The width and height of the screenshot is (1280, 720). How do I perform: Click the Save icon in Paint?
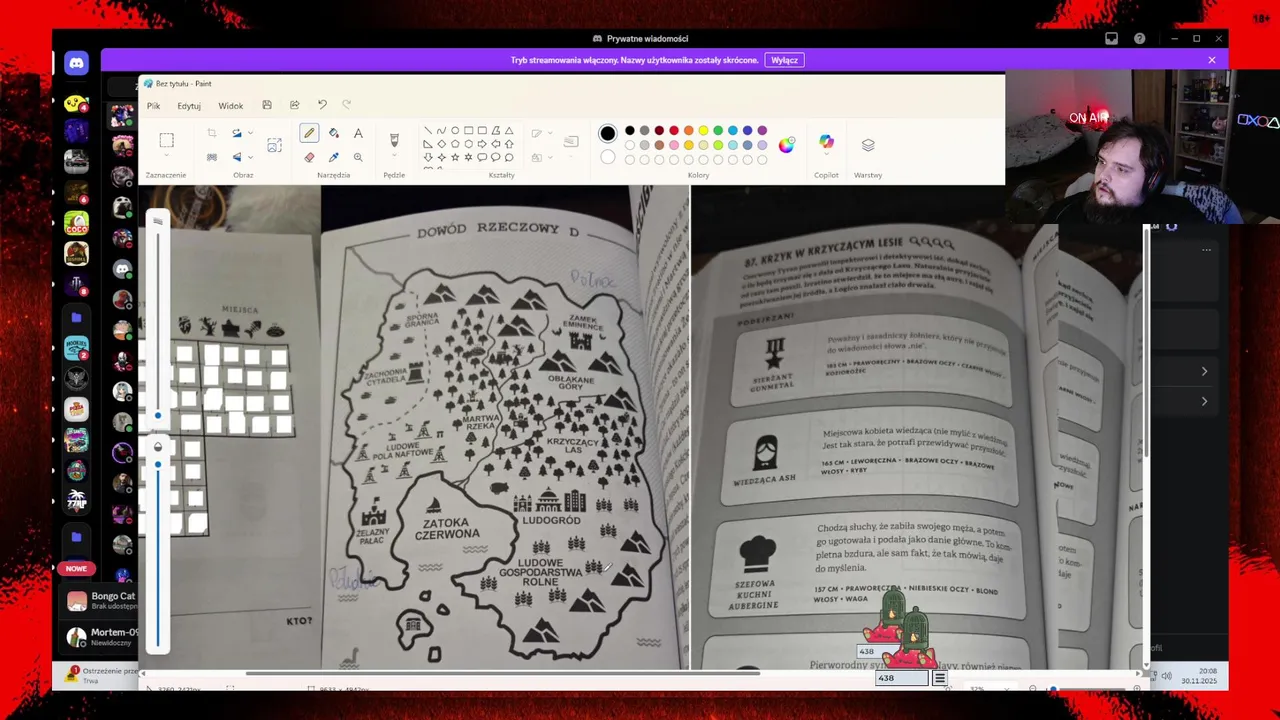[x=267, y=105]
